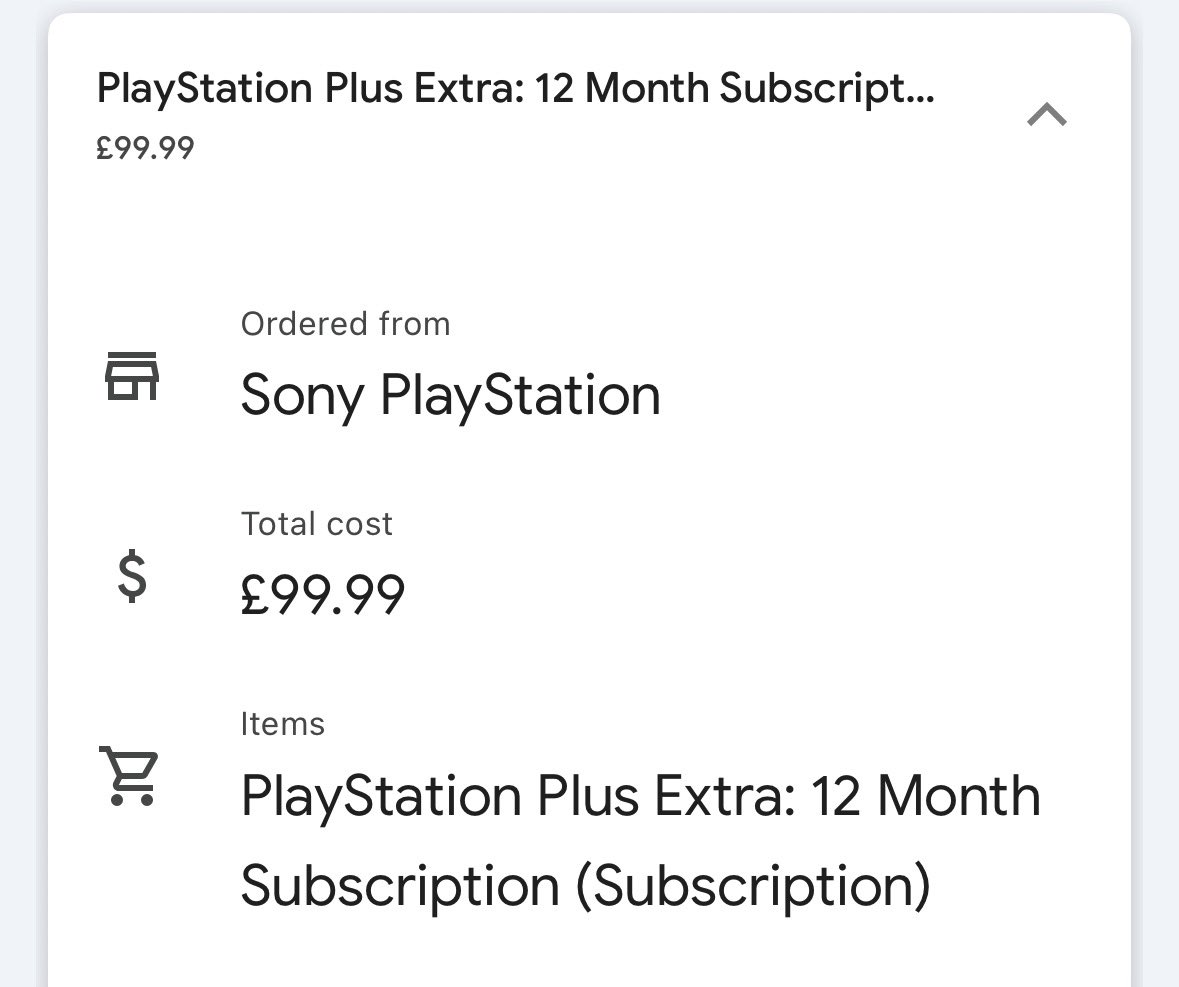
Task: Click the PlayStation Plus Extra card title
Action: [x=516, y=89]
